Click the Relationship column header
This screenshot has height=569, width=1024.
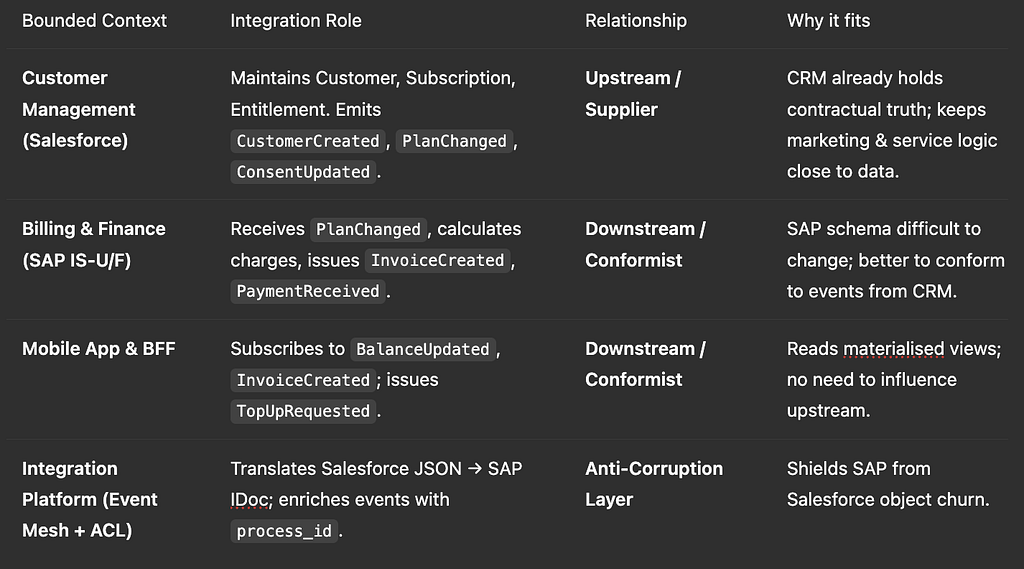click(x=635, y=20)
